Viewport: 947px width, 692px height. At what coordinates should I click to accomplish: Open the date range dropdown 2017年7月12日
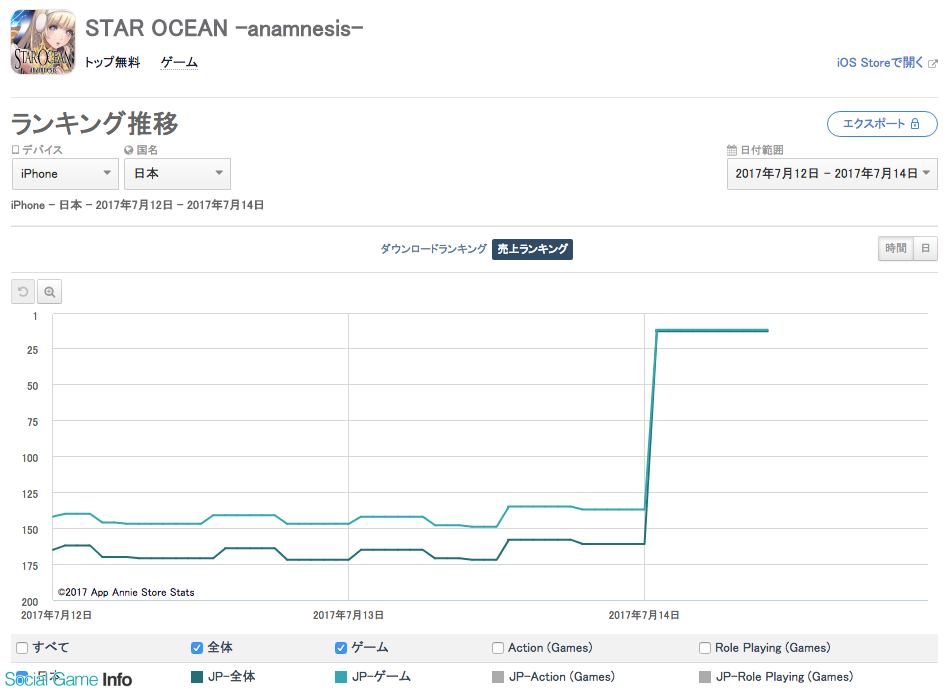832,174
